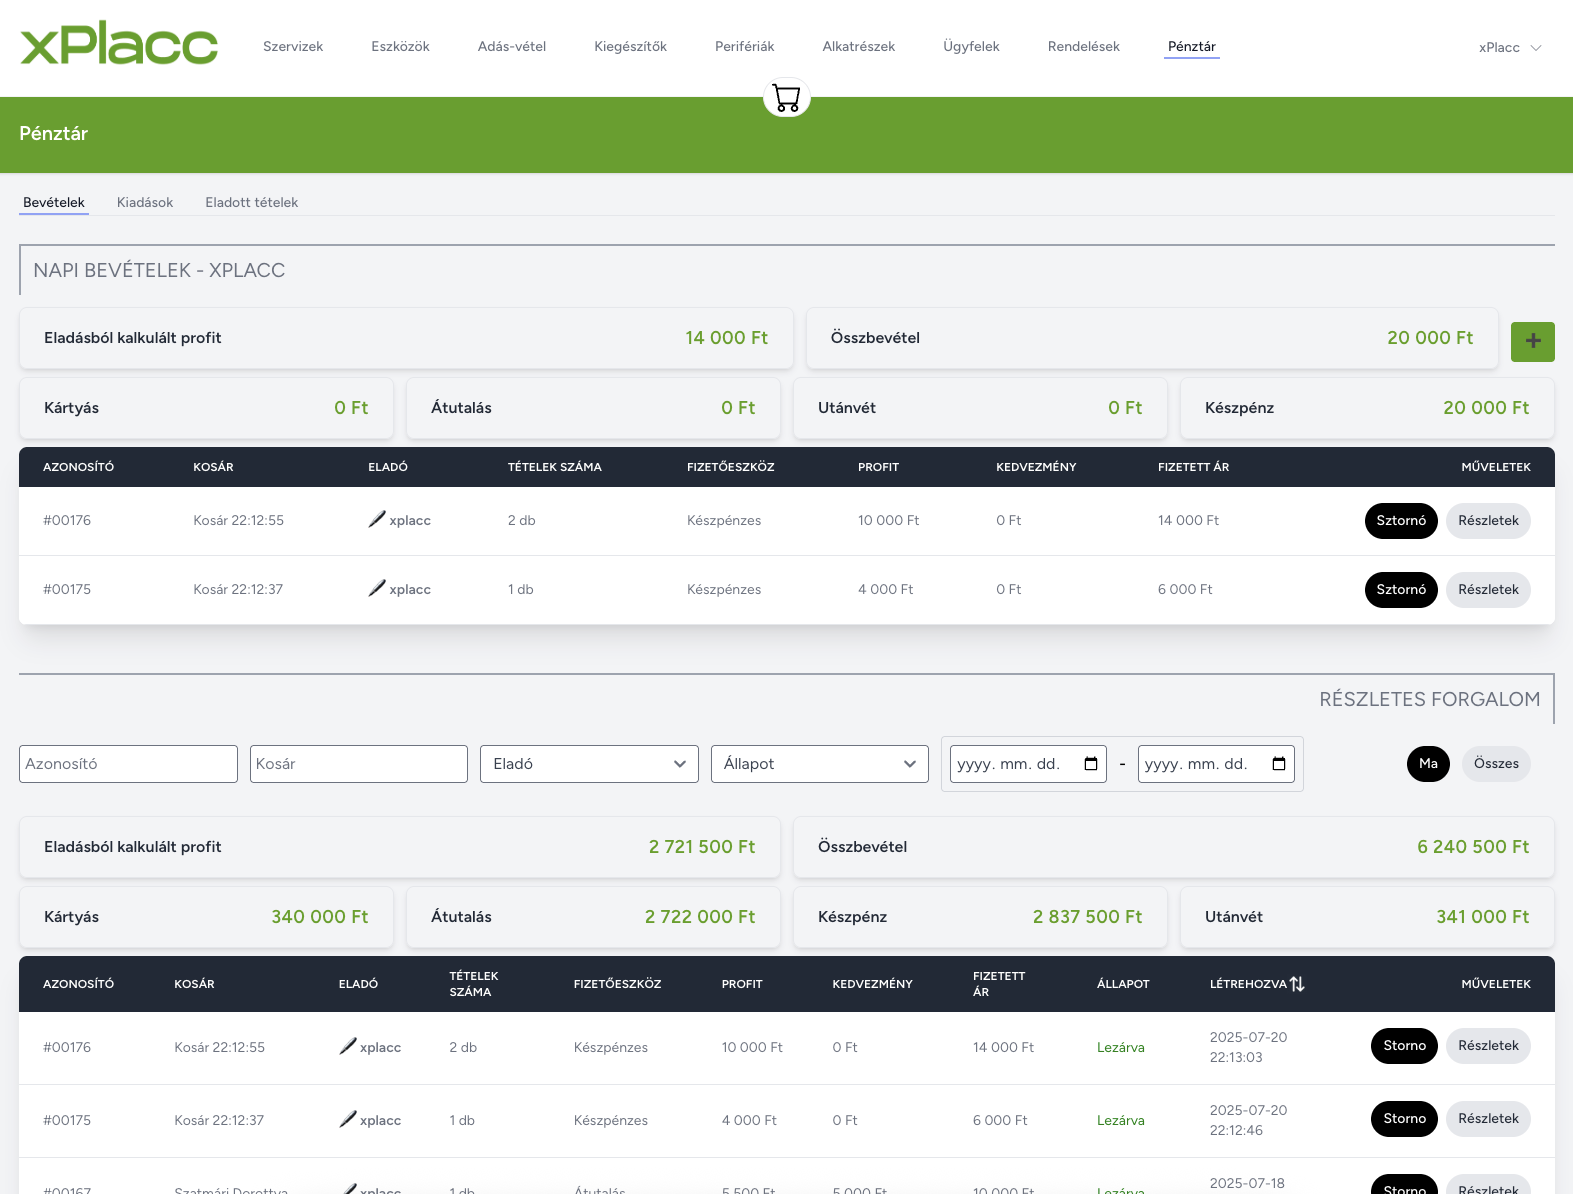Click Kosár 22:12:37 in daily table
1573x1194 pixels.
pos(238,589)
